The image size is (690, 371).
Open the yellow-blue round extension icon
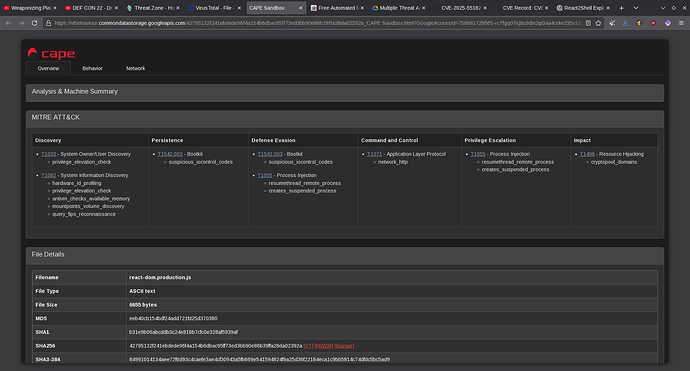639,23
